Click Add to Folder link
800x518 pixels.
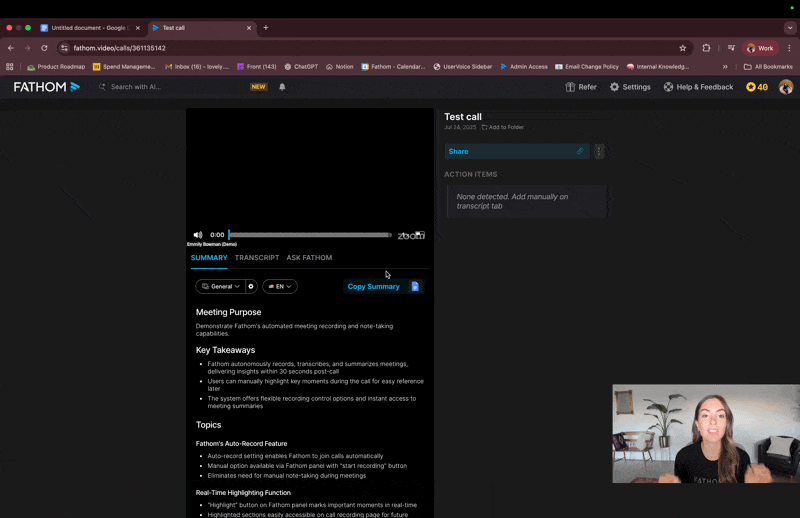503,127
